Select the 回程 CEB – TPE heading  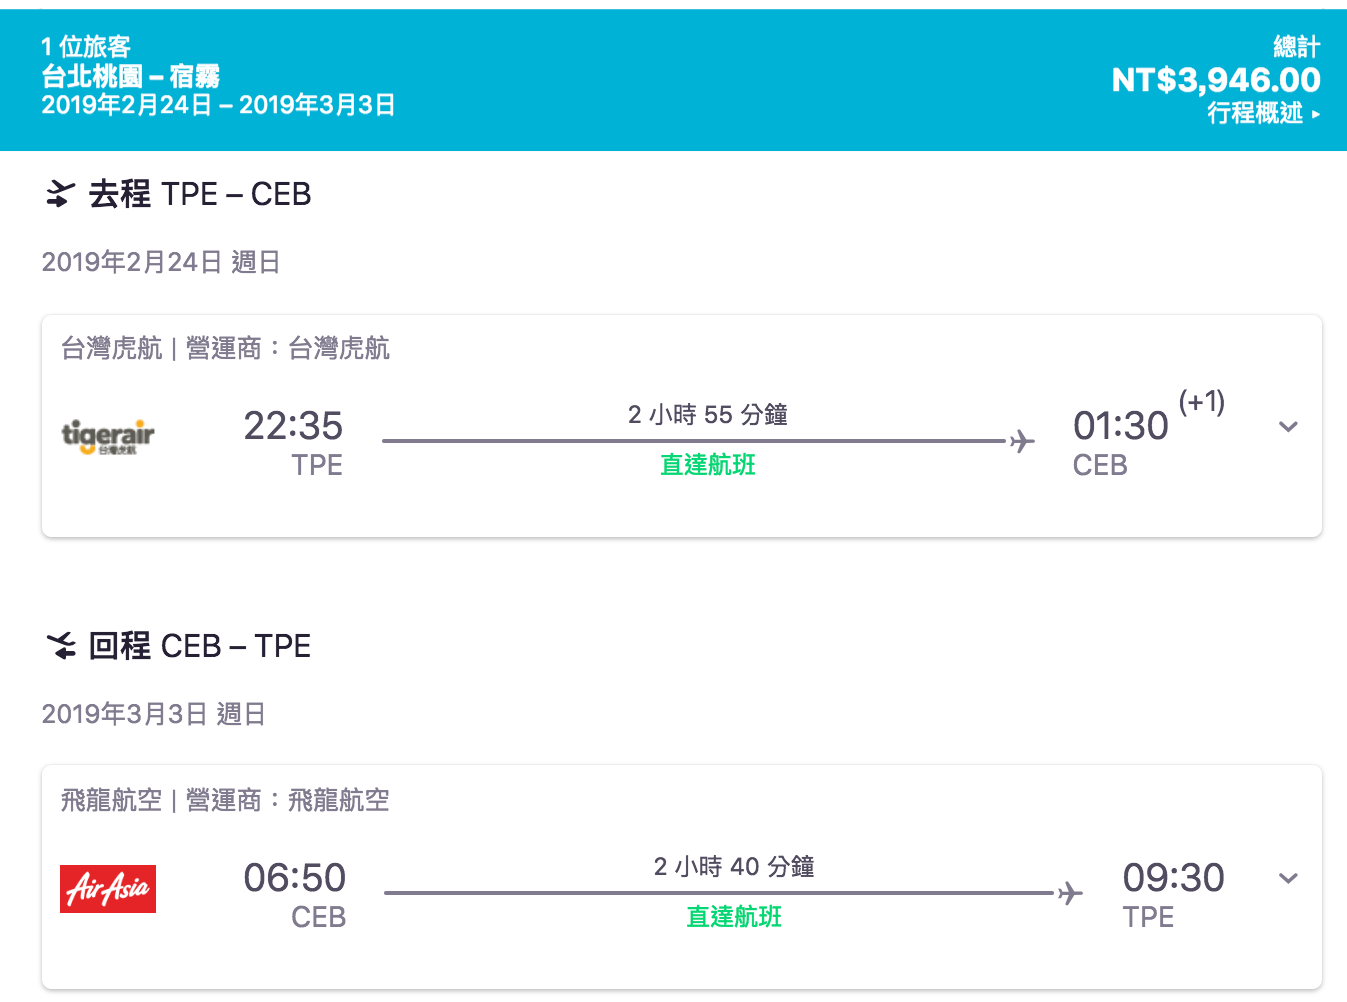(199, 646)
